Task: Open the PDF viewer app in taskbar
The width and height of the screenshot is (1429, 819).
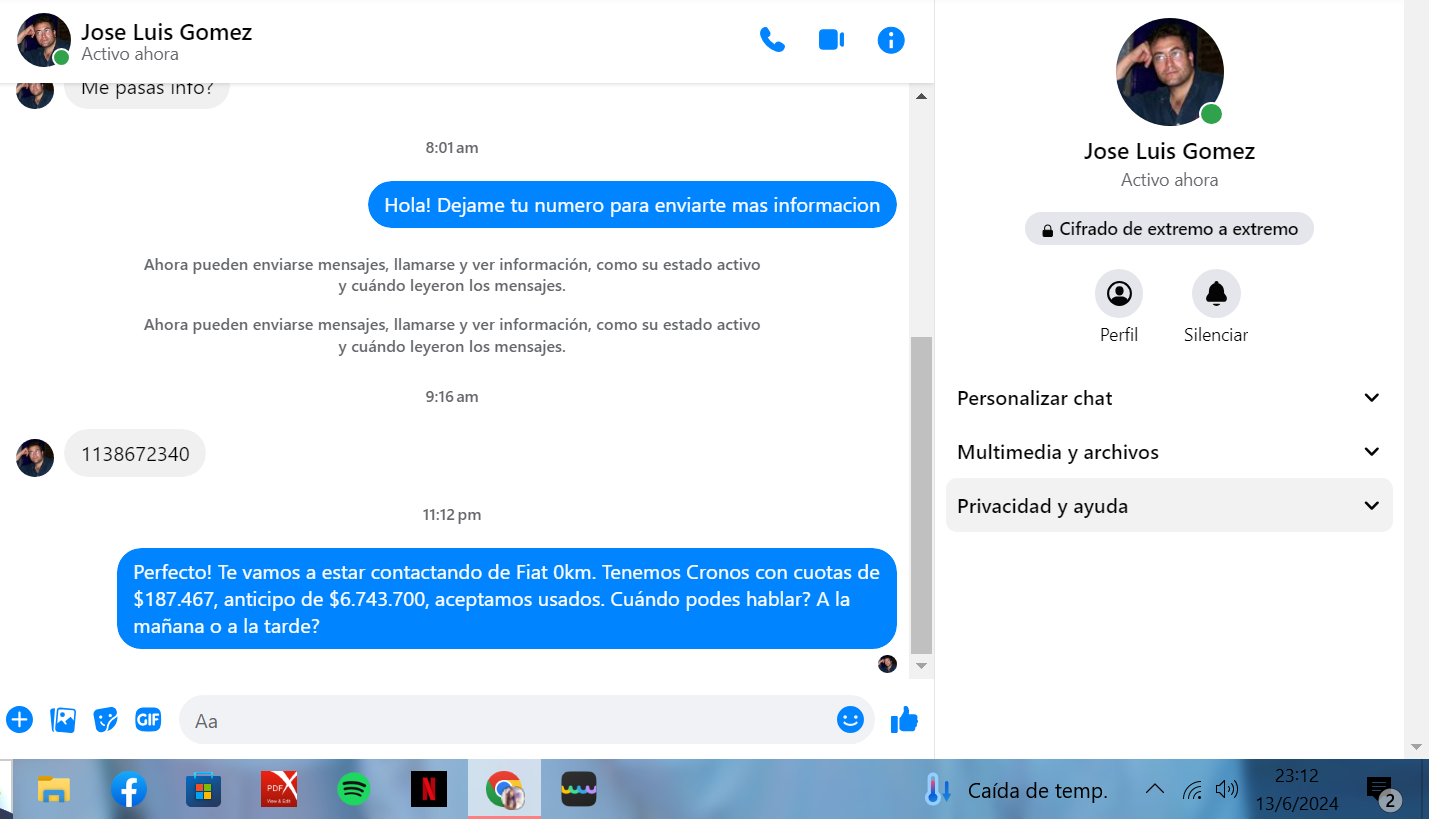Action: pyautogui.click(x=279, y=790)
